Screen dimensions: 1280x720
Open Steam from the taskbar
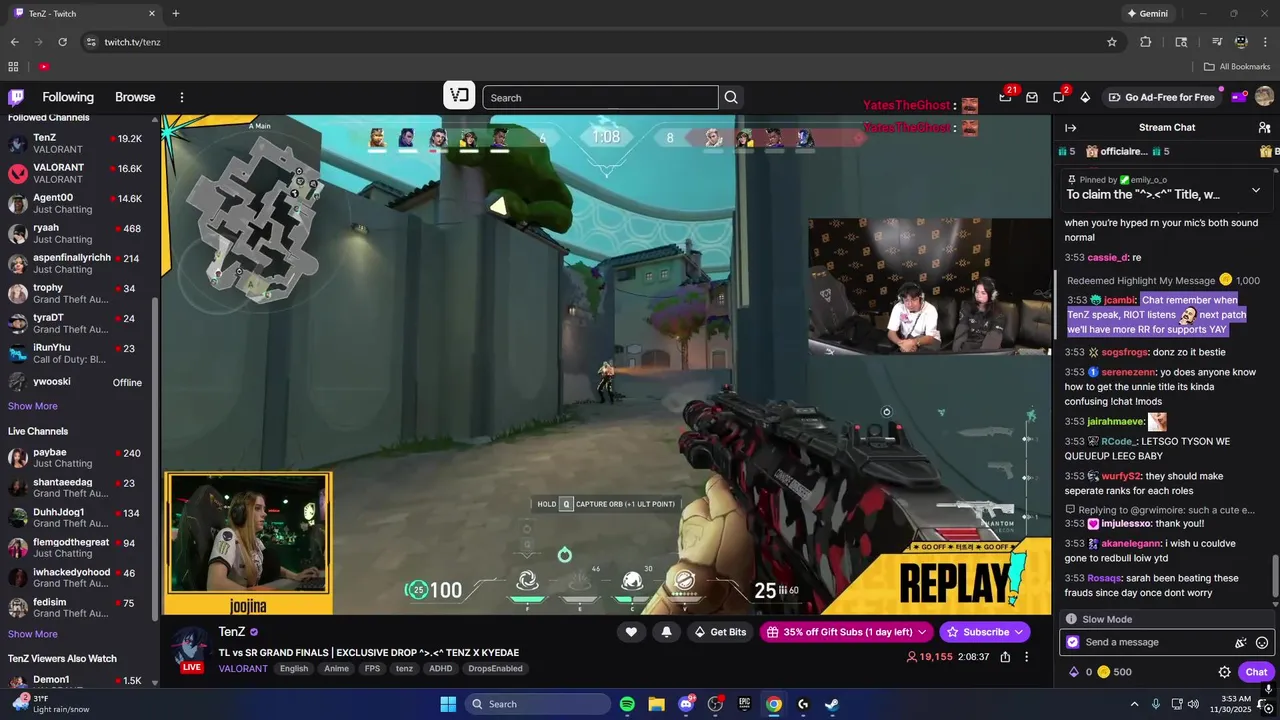pos(832,704)
